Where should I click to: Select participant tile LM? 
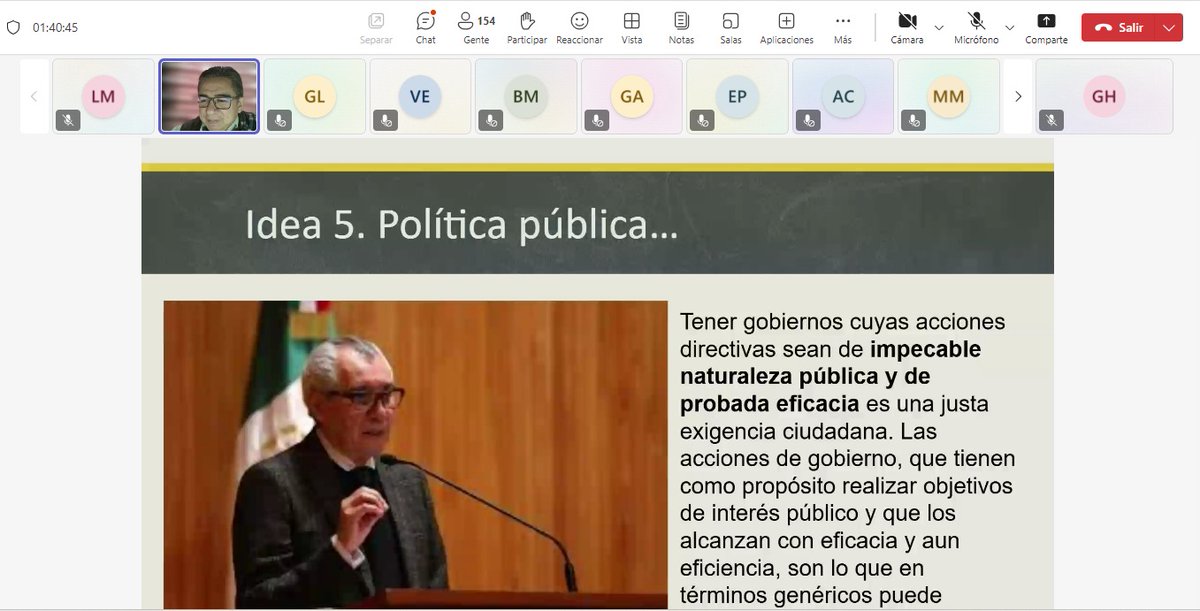[104, 96]
